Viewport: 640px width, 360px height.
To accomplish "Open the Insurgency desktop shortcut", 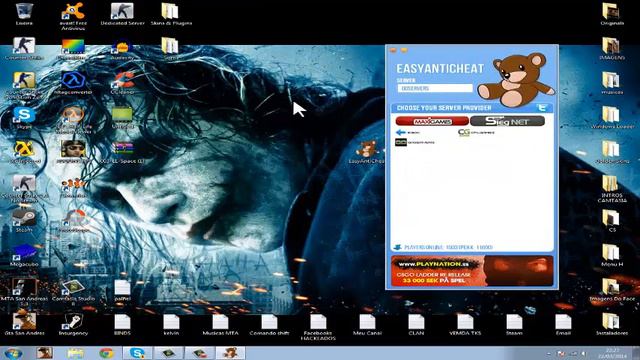I will coord(73,324).
